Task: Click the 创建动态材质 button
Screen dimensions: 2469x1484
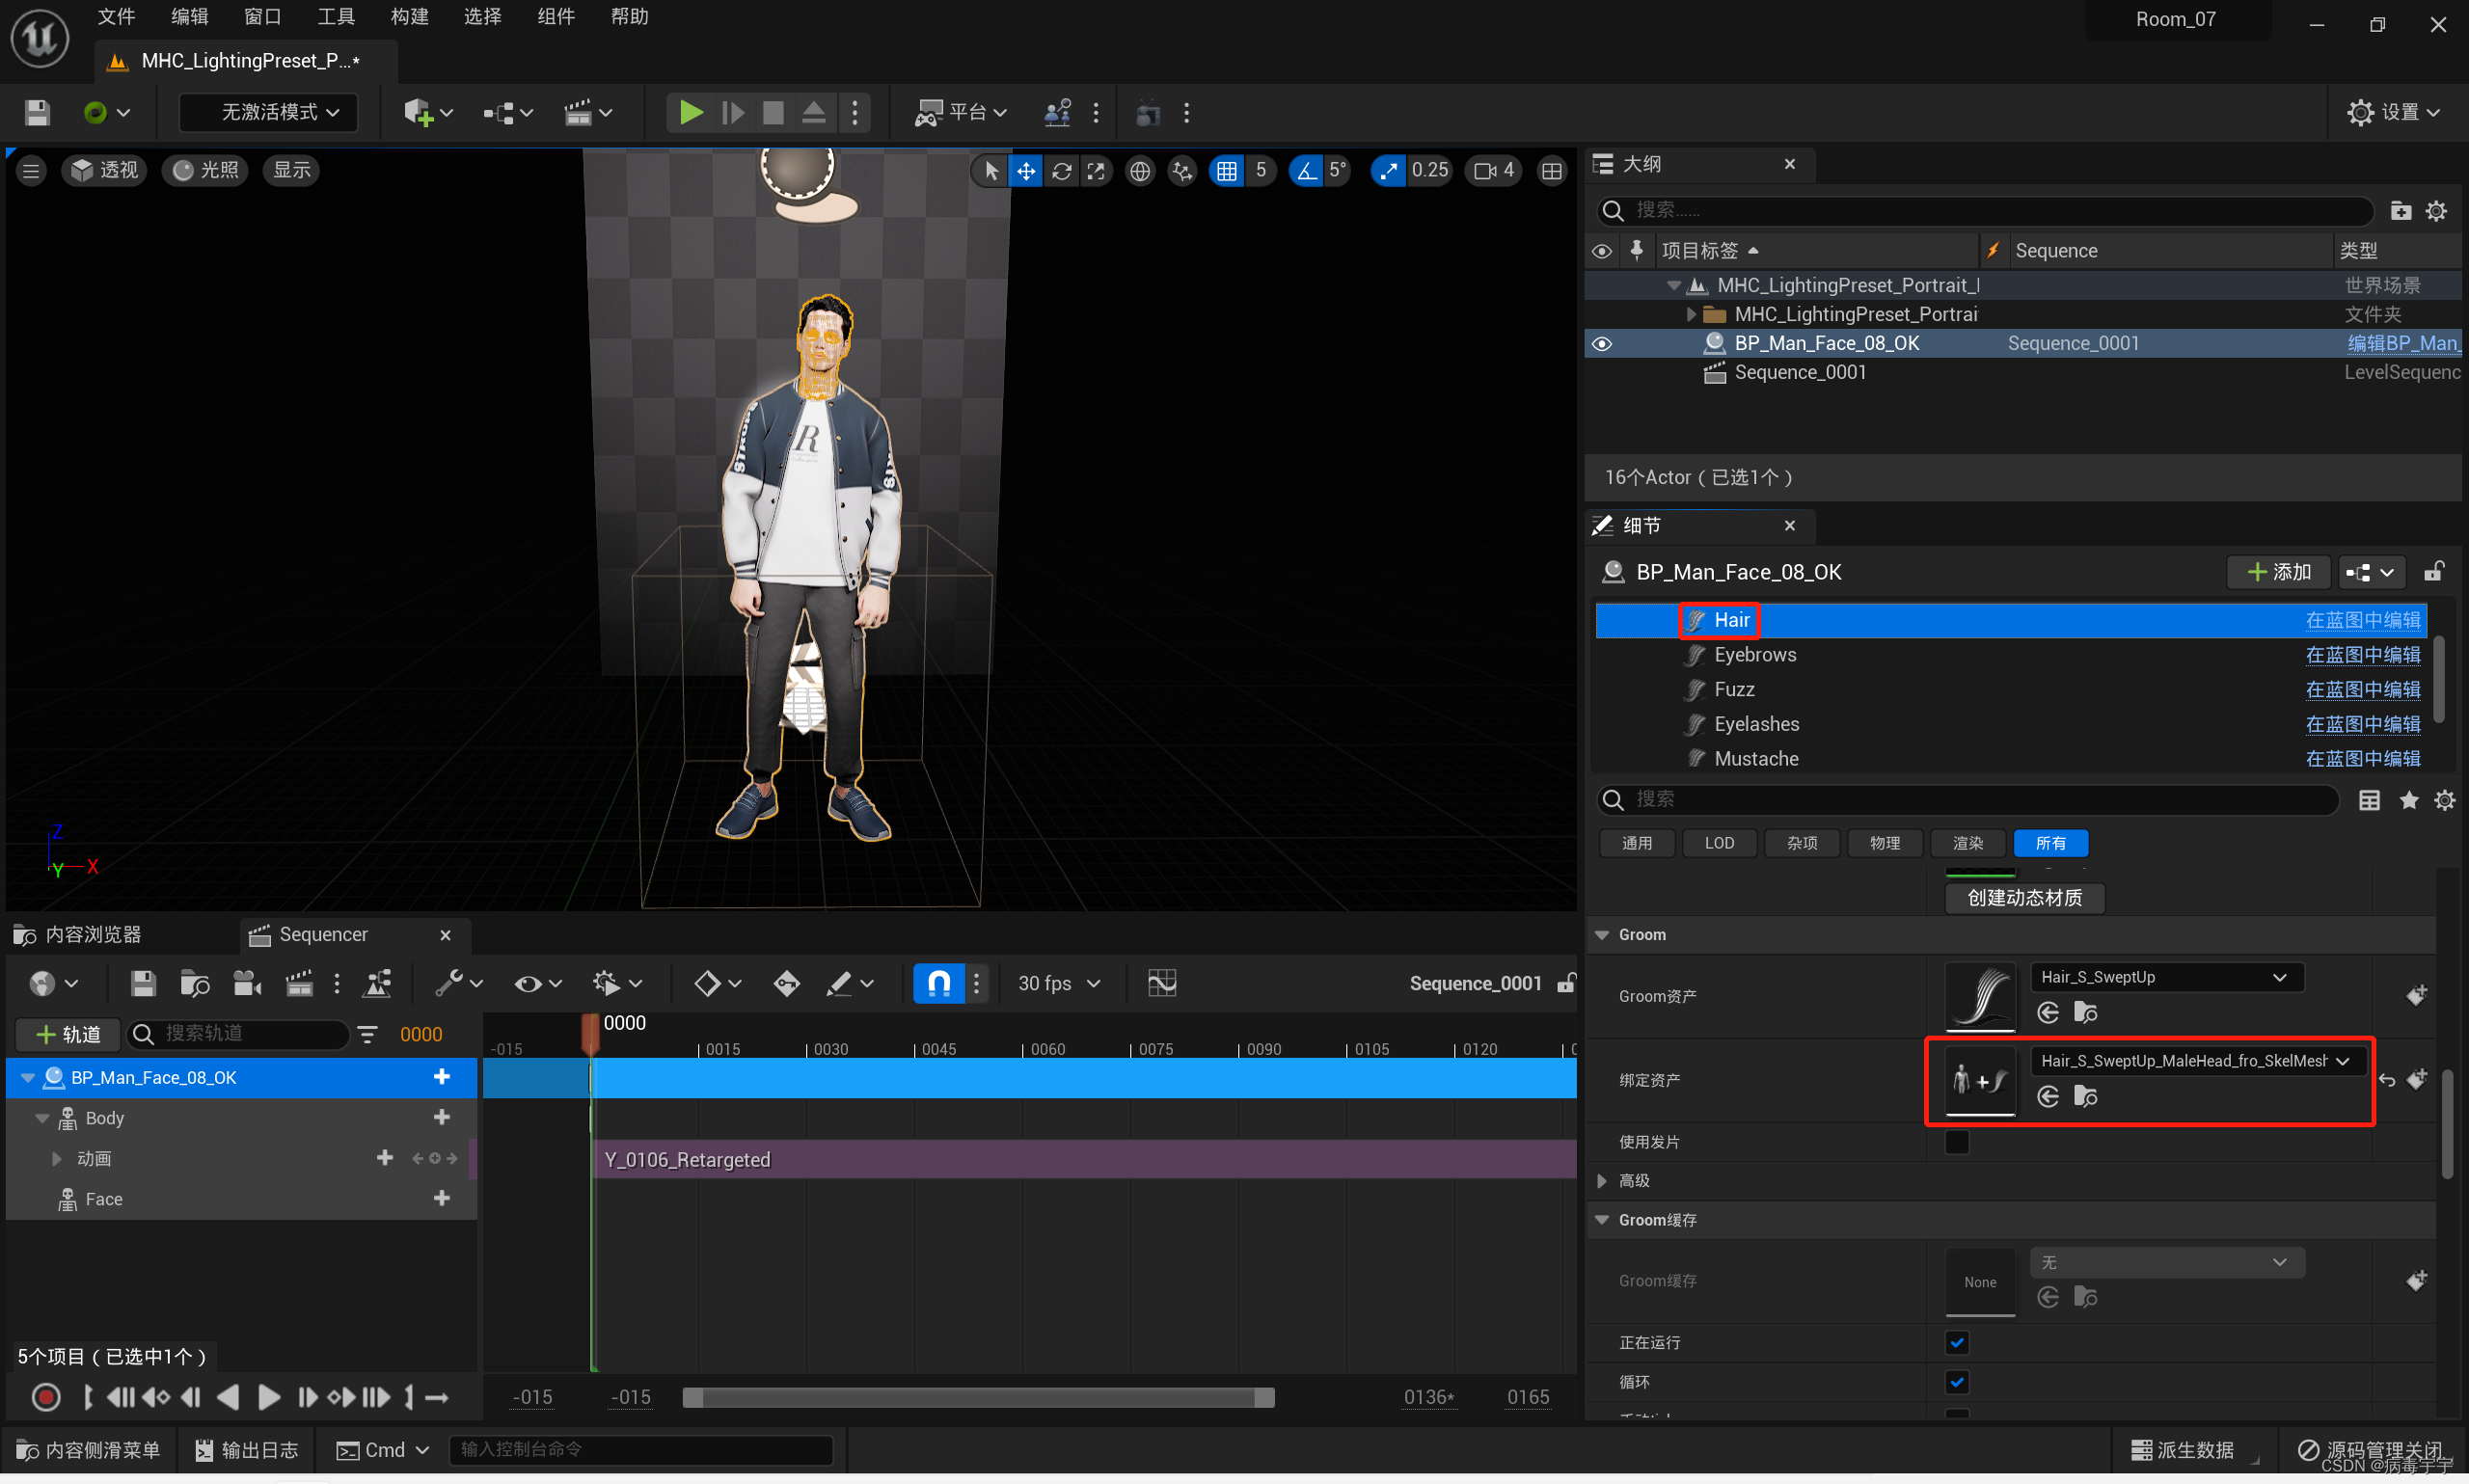Action: coord(2024,898)
